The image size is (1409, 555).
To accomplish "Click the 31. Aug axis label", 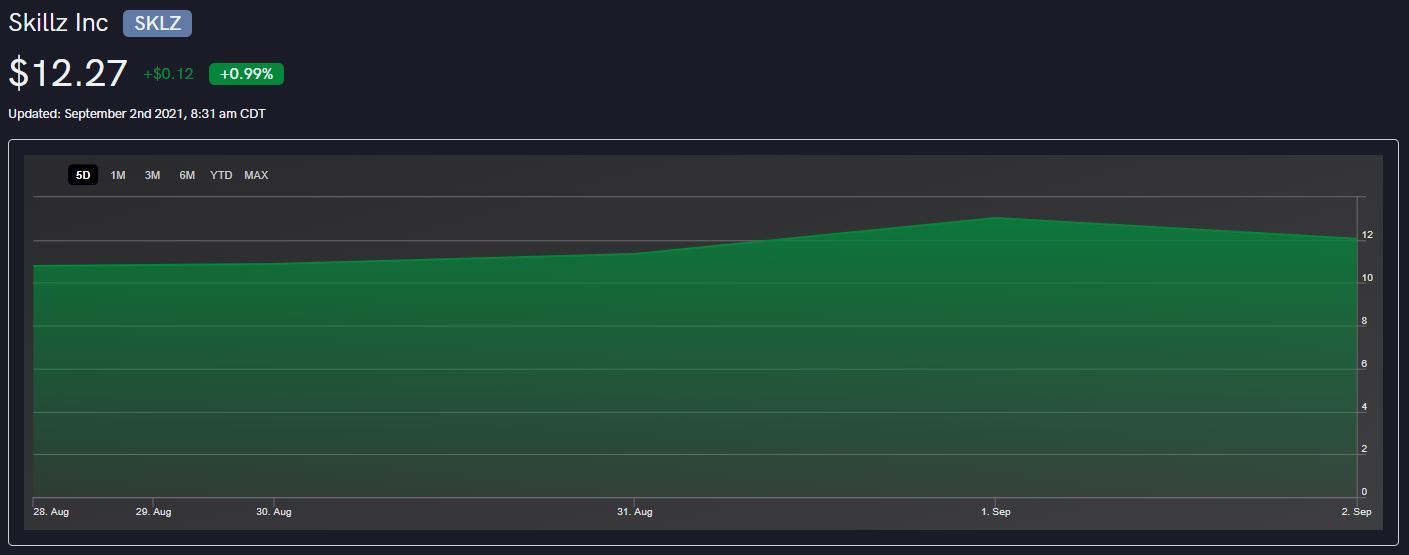I will point(634,512).
